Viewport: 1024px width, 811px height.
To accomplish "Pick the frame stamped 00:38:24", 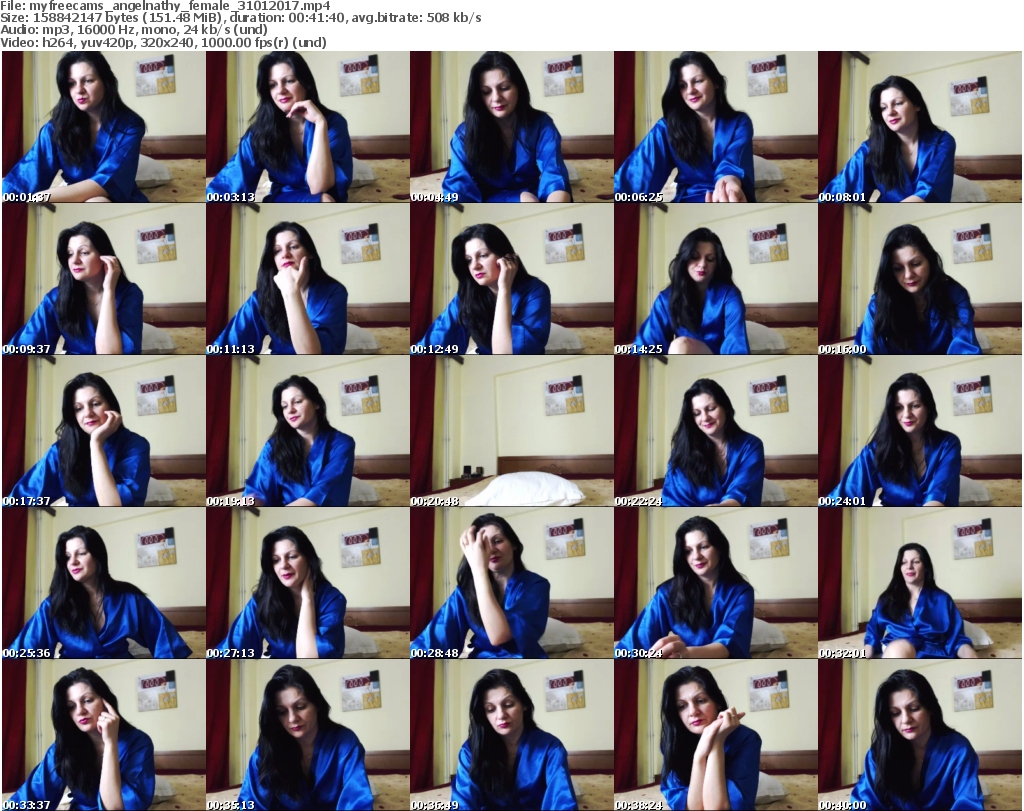I will pos(715,735).
